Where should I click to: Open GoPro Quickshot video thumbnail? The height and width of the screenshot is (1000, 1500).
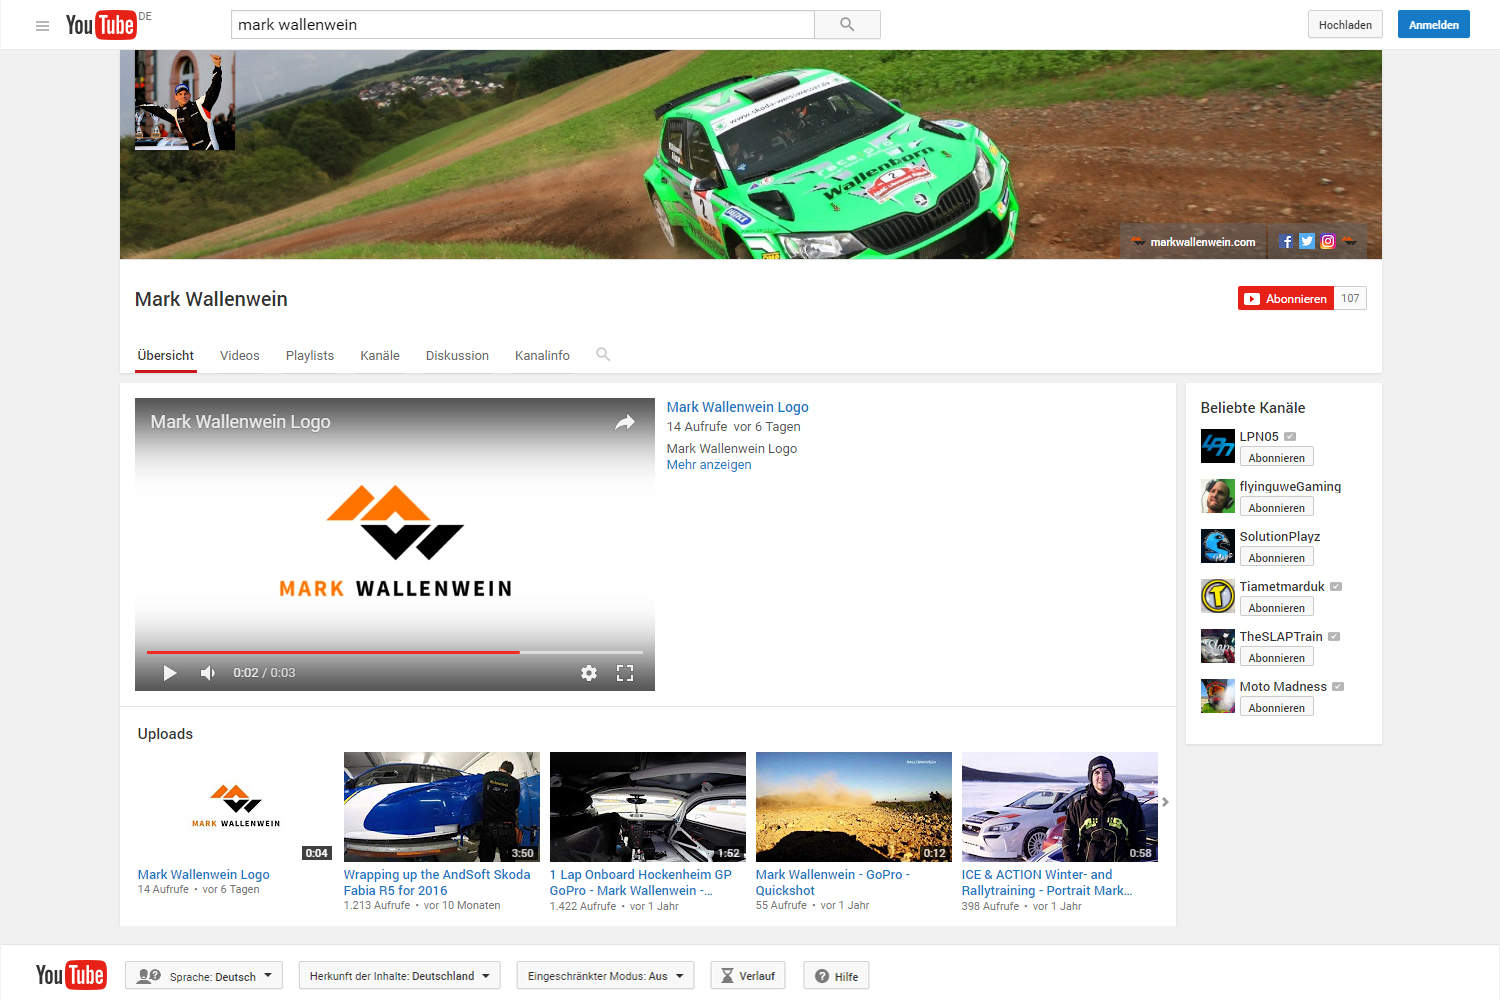[854, 807]
